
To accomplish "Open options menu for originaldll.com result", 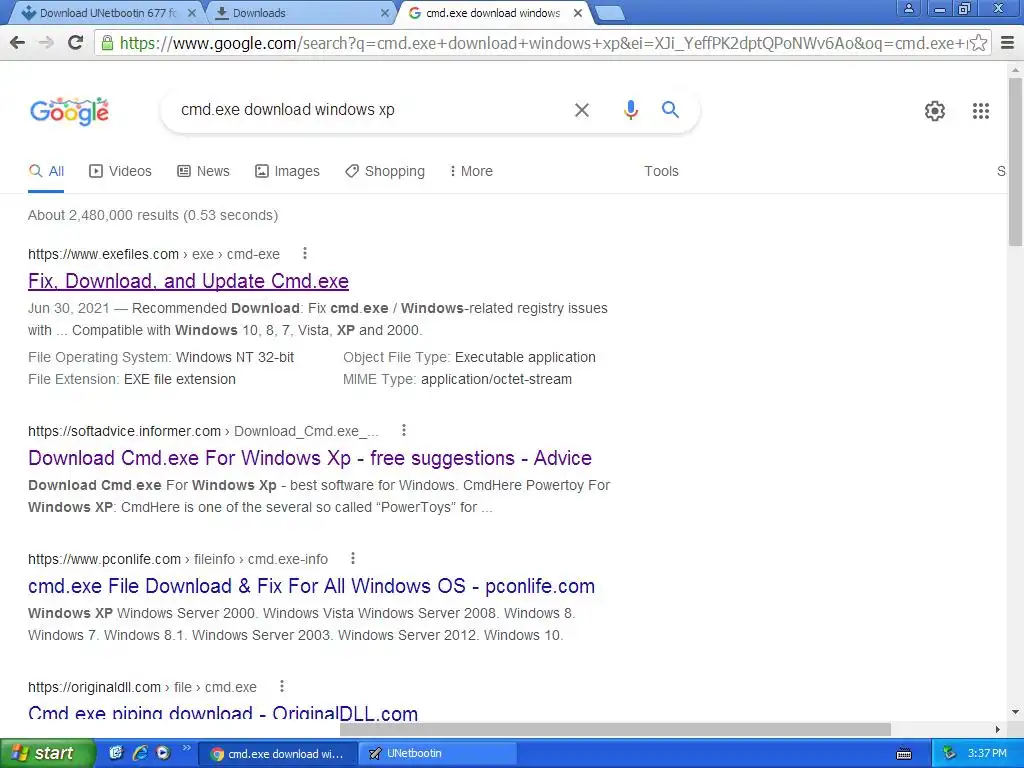I will 281,686.
